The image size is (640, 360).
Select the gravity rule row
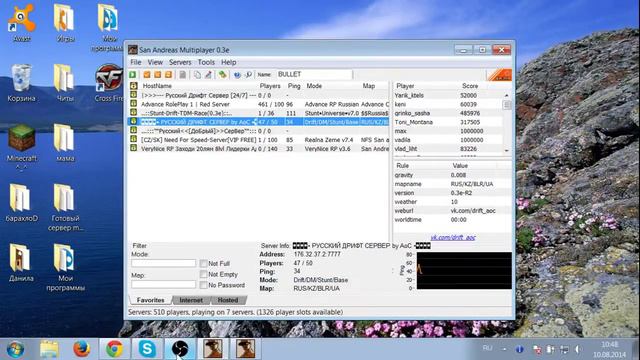452,175
